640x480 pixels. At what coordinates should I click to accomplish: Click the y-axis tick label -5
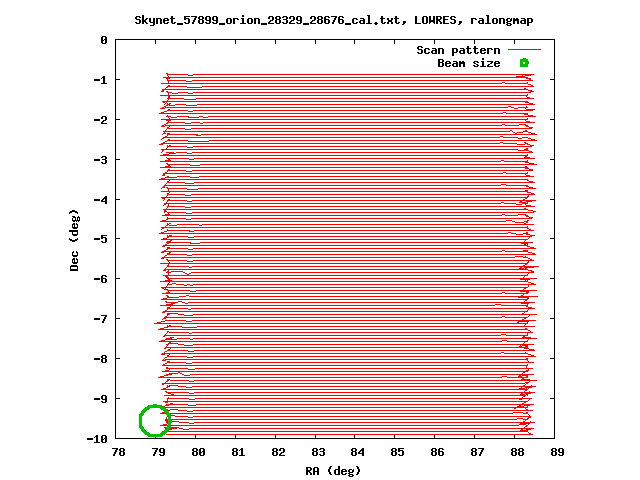click(x=100, y=238)
